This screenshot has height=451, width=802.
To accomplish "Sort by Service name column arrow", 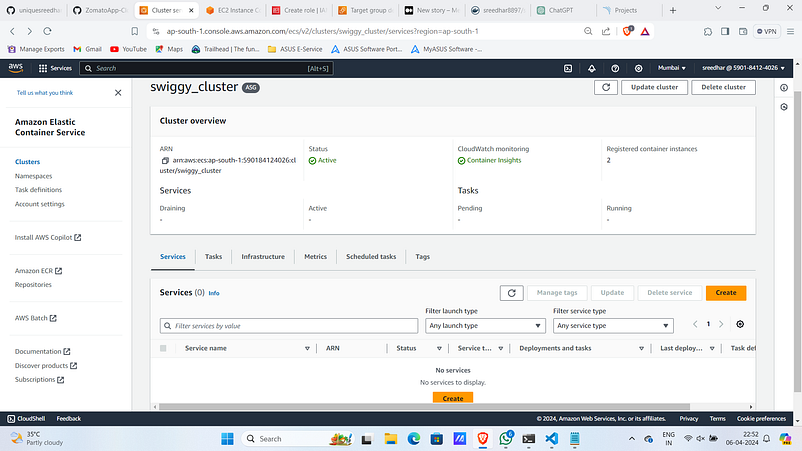I will [x=307, y=348].
